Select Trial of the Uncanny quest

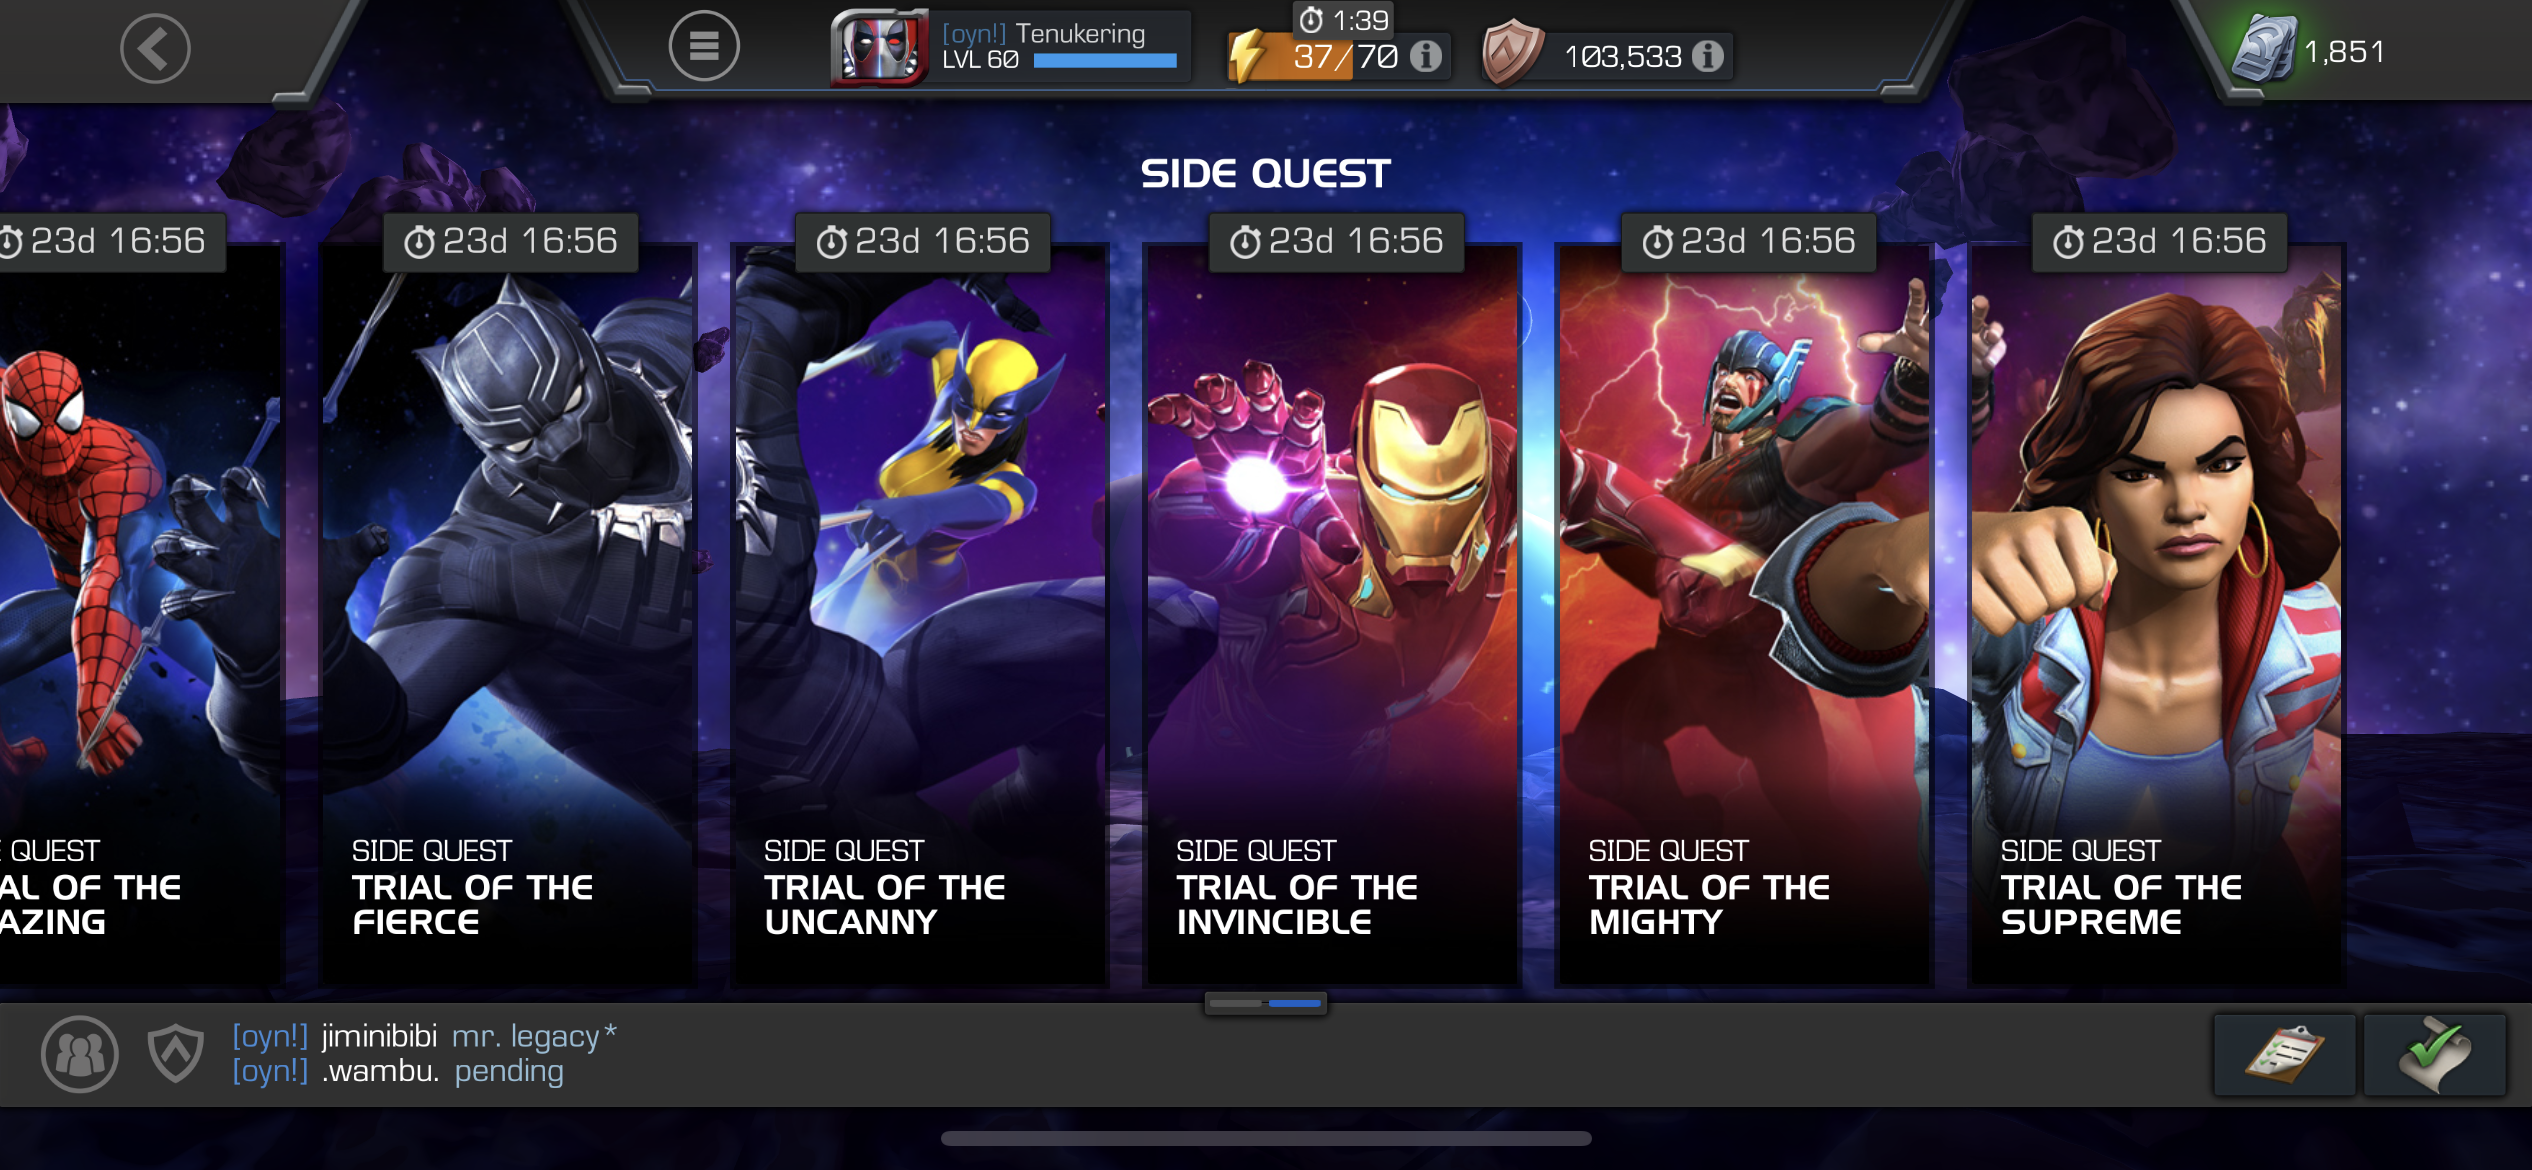(x=921, y=615)
